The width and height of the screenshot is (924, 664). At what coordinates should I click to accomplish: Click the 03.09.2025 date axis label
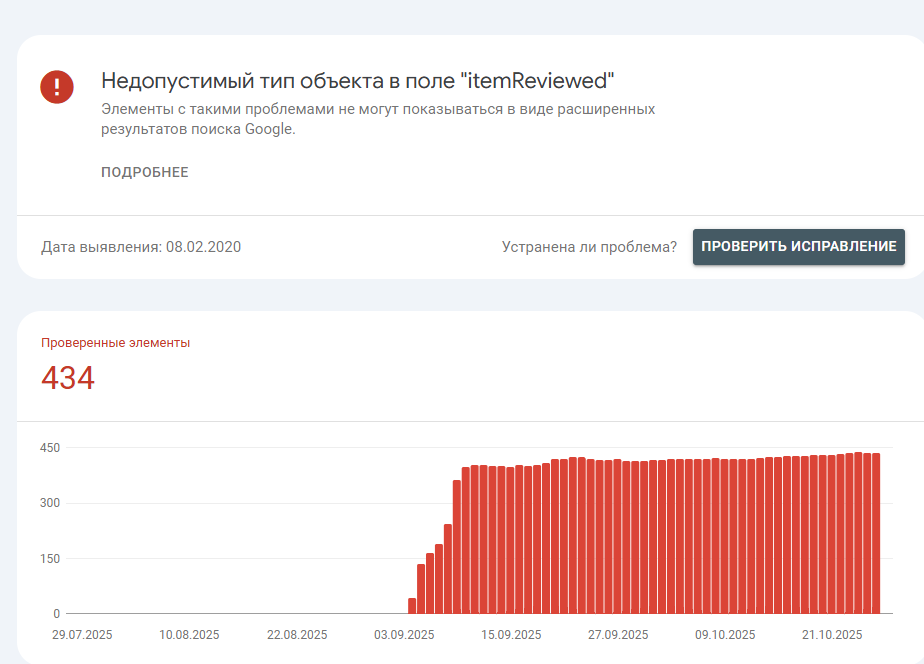click(x=404, y=635)
